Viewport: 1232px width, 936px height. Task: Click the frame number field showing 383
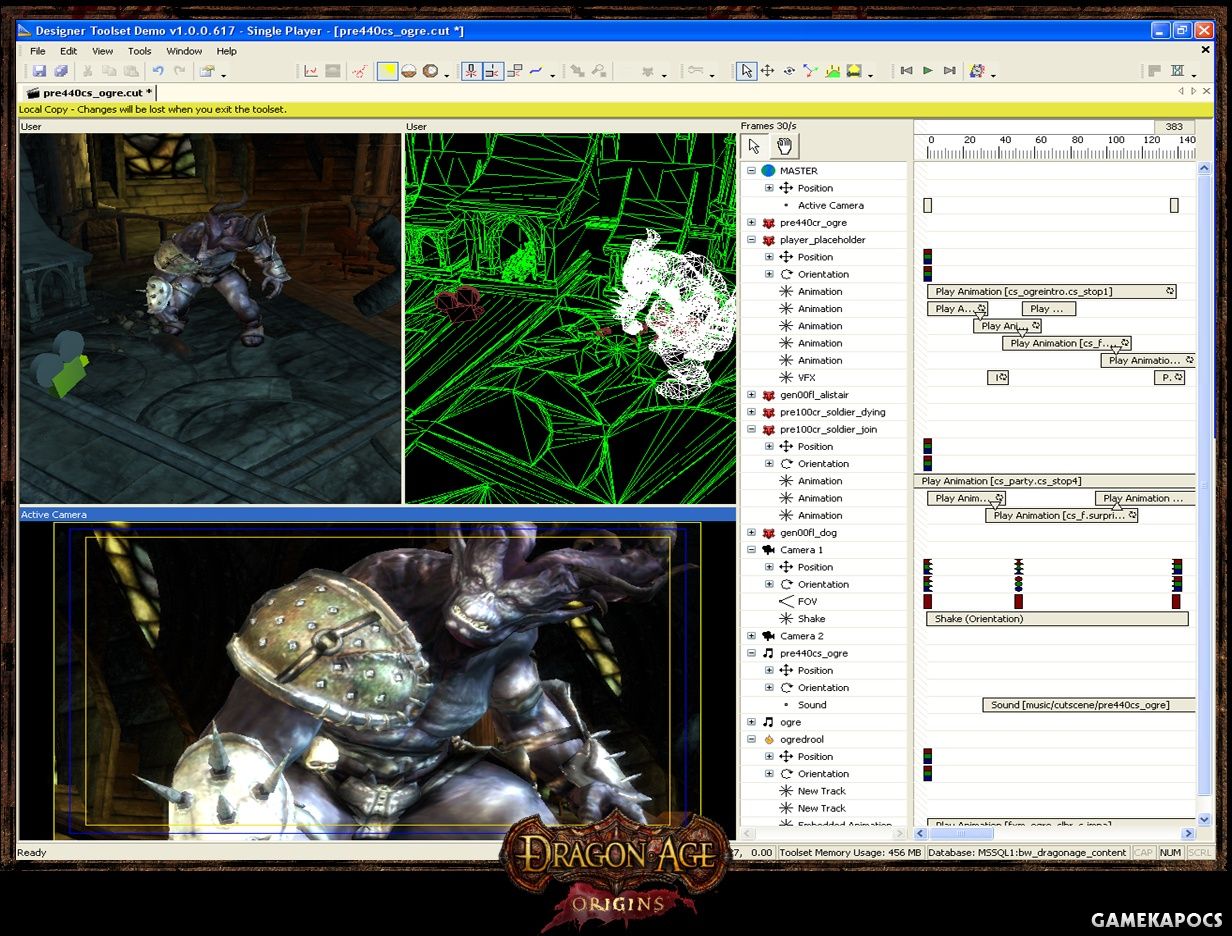coord(1174,127)
